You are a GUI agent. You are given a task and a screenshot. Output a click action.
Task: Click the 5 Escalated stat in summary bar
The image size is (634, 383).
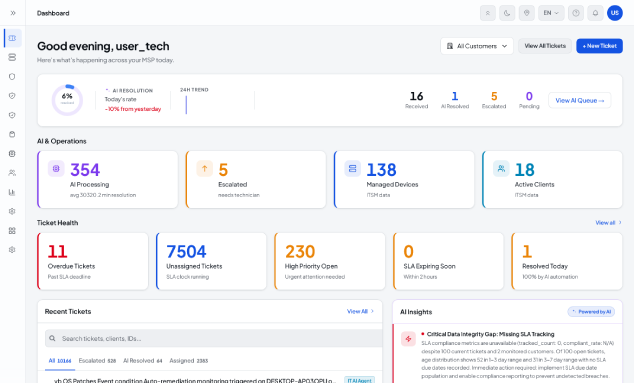[x=494, y=99]
